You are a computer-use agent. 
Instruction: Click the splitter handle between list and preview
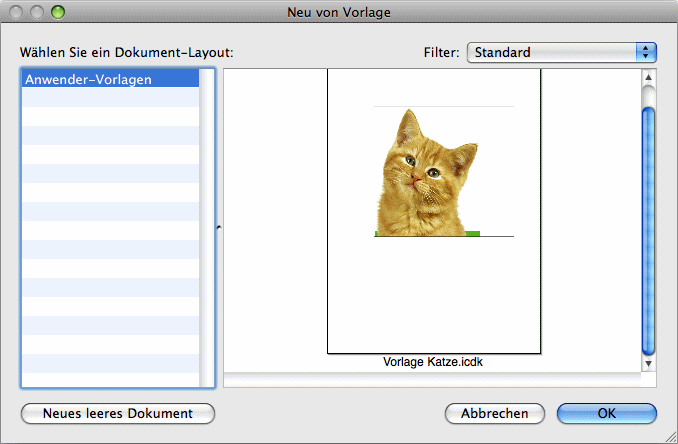coord(219,228)
